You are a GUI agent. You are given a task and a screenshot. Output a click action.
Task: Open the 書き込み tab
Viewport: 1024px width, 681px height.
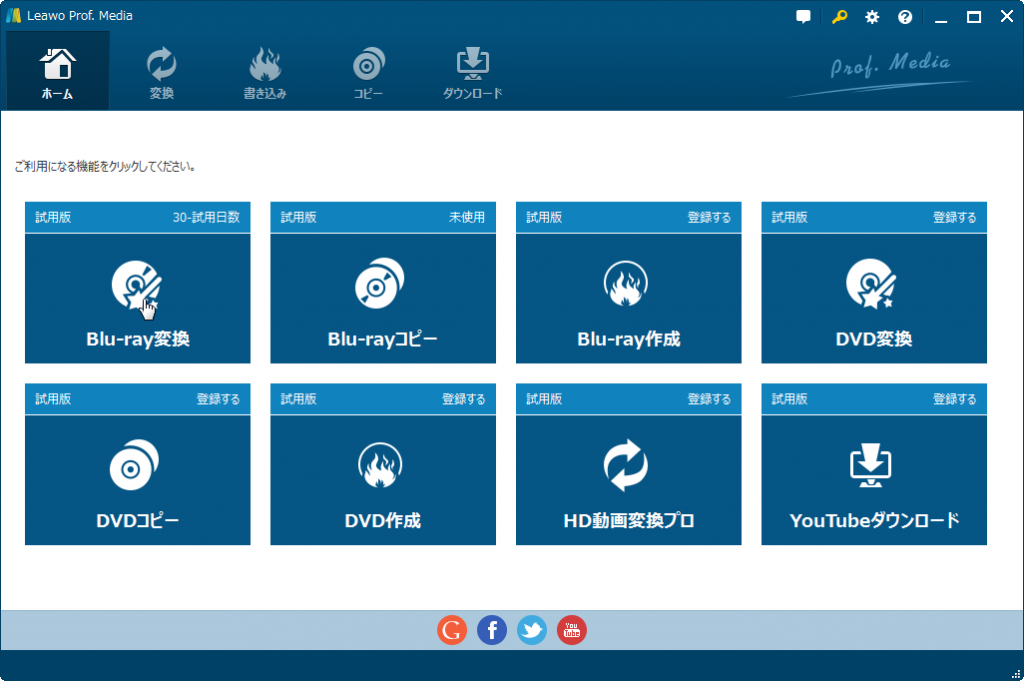pos(265,70)
